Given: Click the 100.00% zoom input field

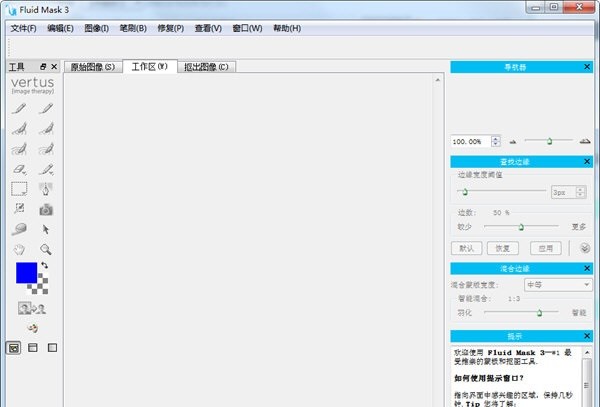Looking at the screenshot, I should (471, 141).
